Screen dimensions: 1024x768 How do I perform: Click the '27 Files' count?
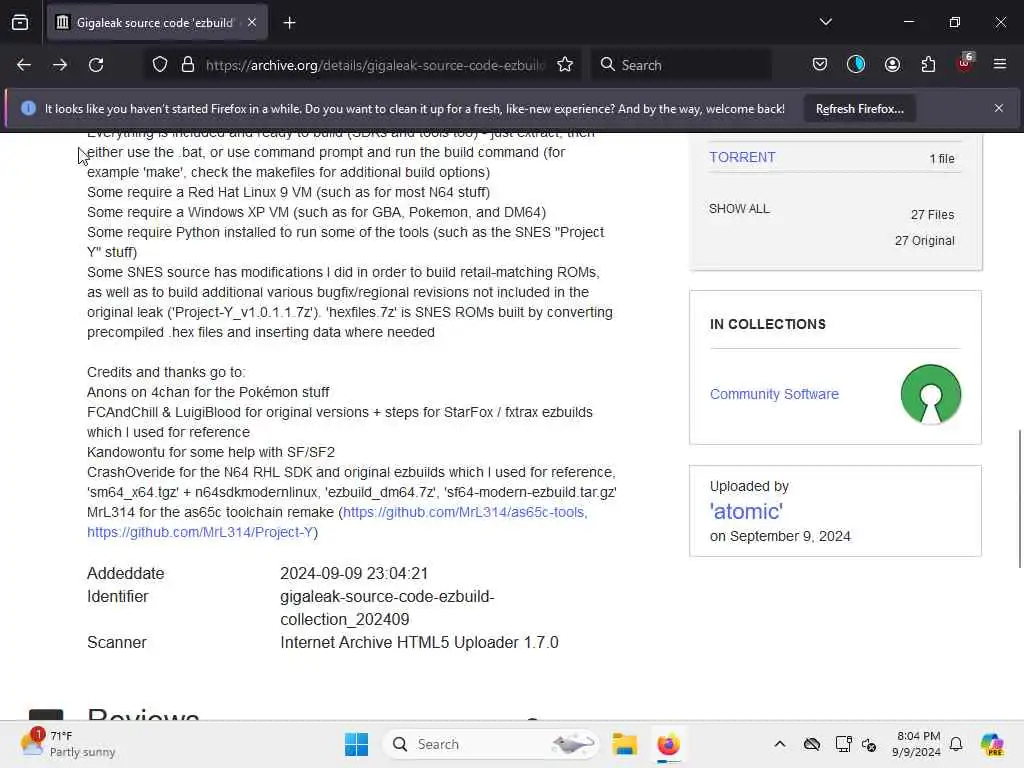[x=932, y=215]
